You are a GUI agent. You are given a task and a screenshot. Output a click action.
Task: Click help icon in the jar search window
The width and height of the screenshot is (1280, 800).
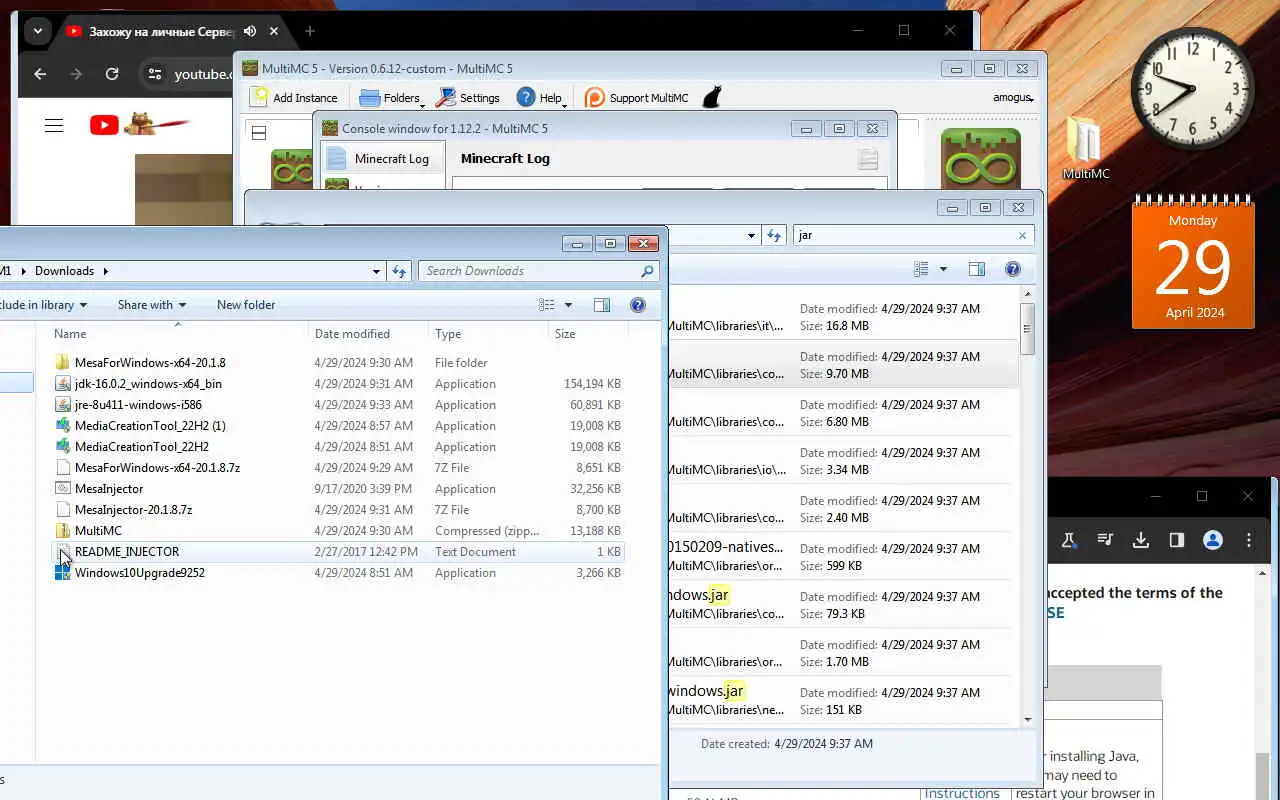click(1012, 269)
